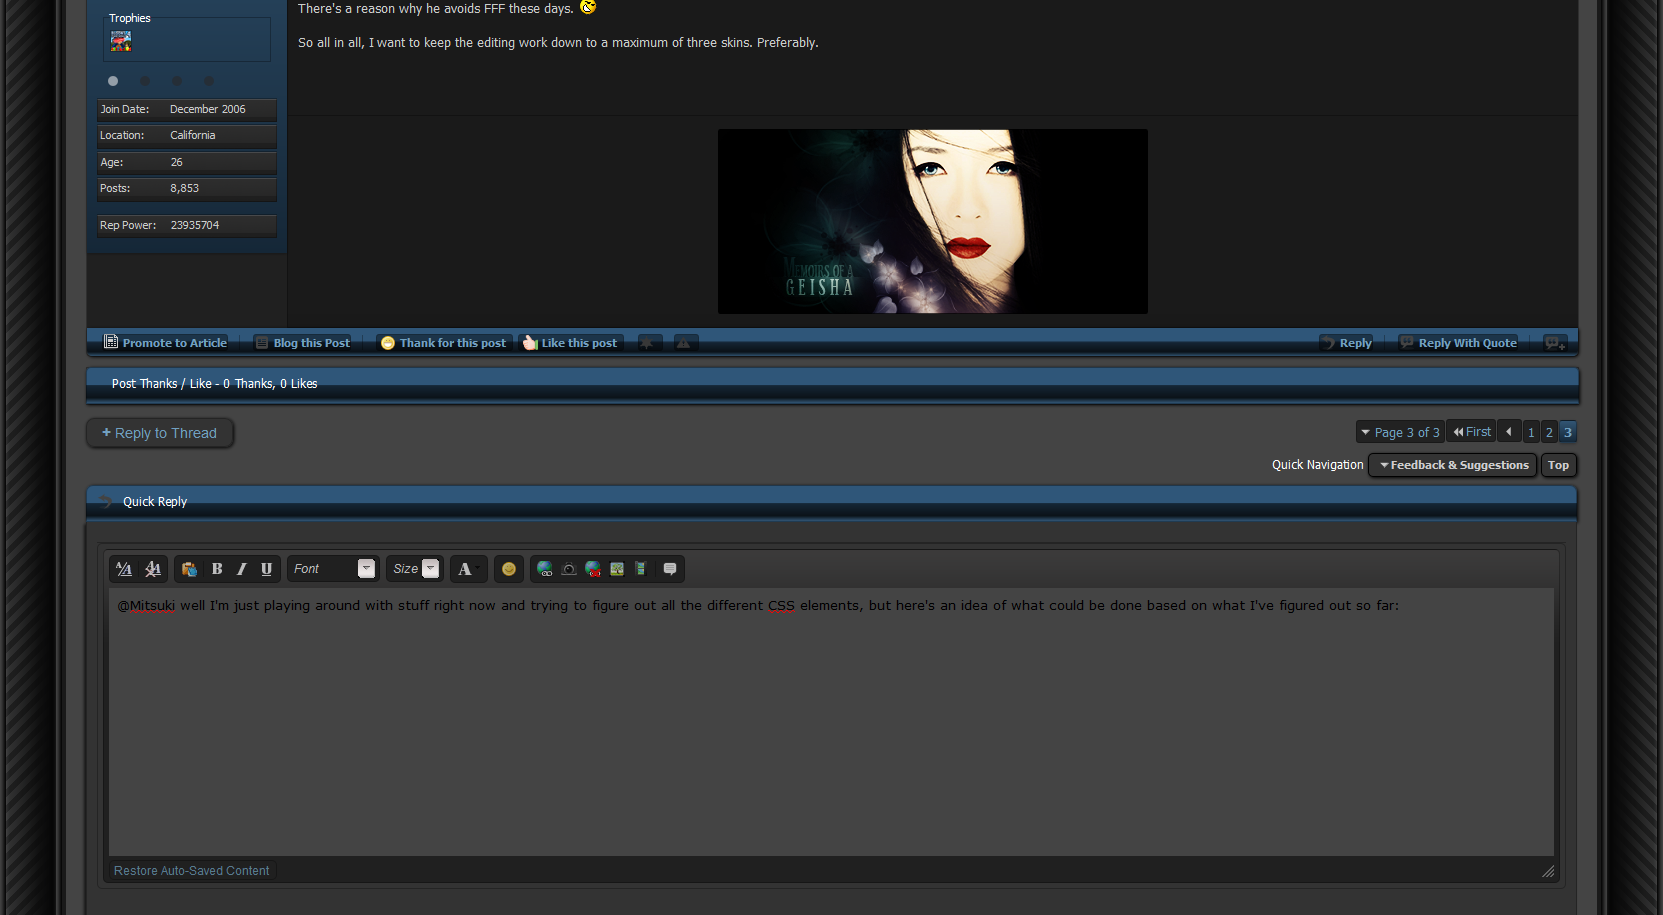
Task: Click the MultiQuote icon on the post
Action: (x=1555, y=343)
